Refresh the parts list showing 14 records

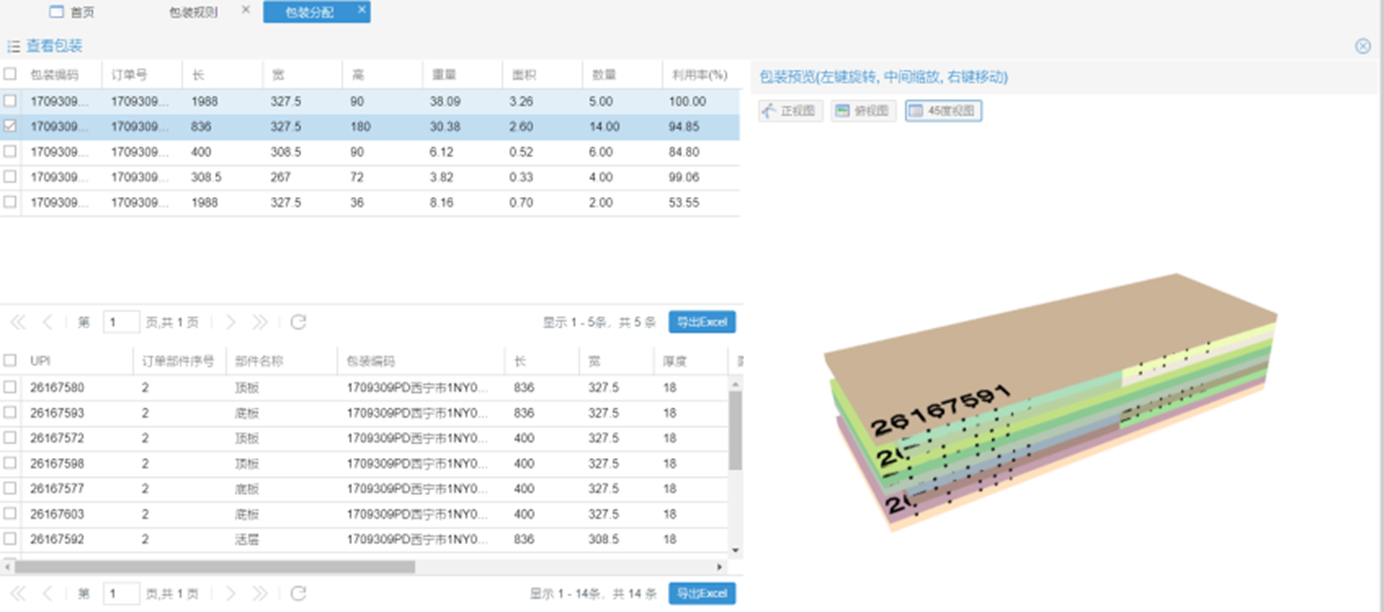click(x=298, y=594)
